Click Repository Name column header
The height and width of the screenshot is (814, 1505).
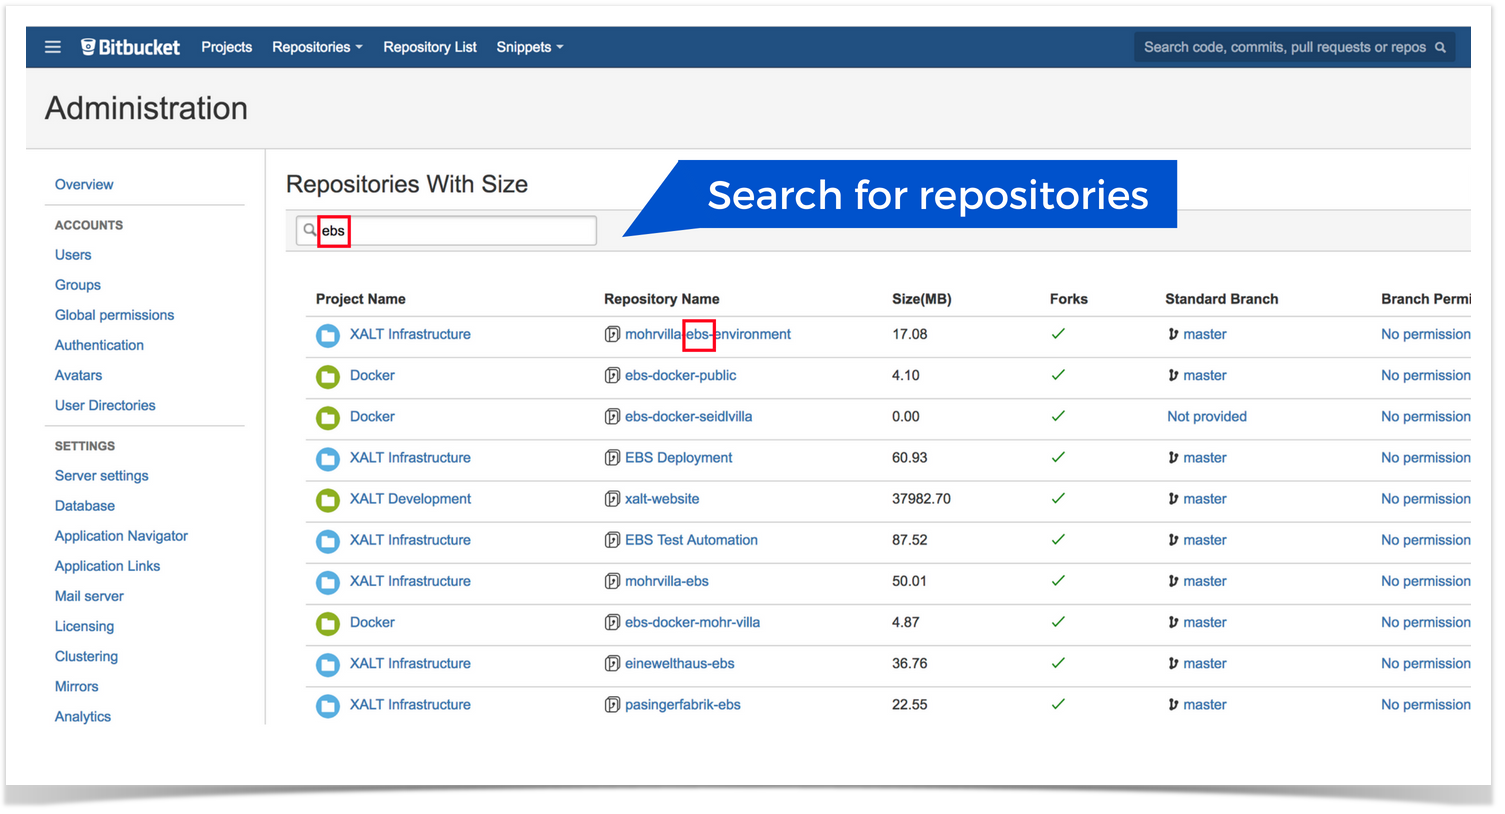662,298
